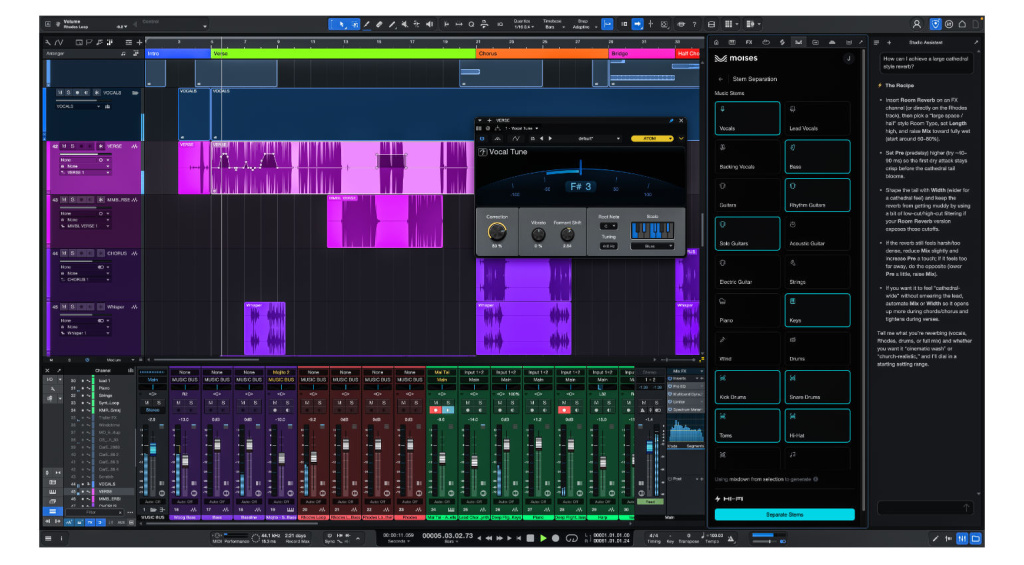1024x565 pixels.
Task: Adjust the Formant Shift knob
Action: pyautogui.click(x=567, y=234)
